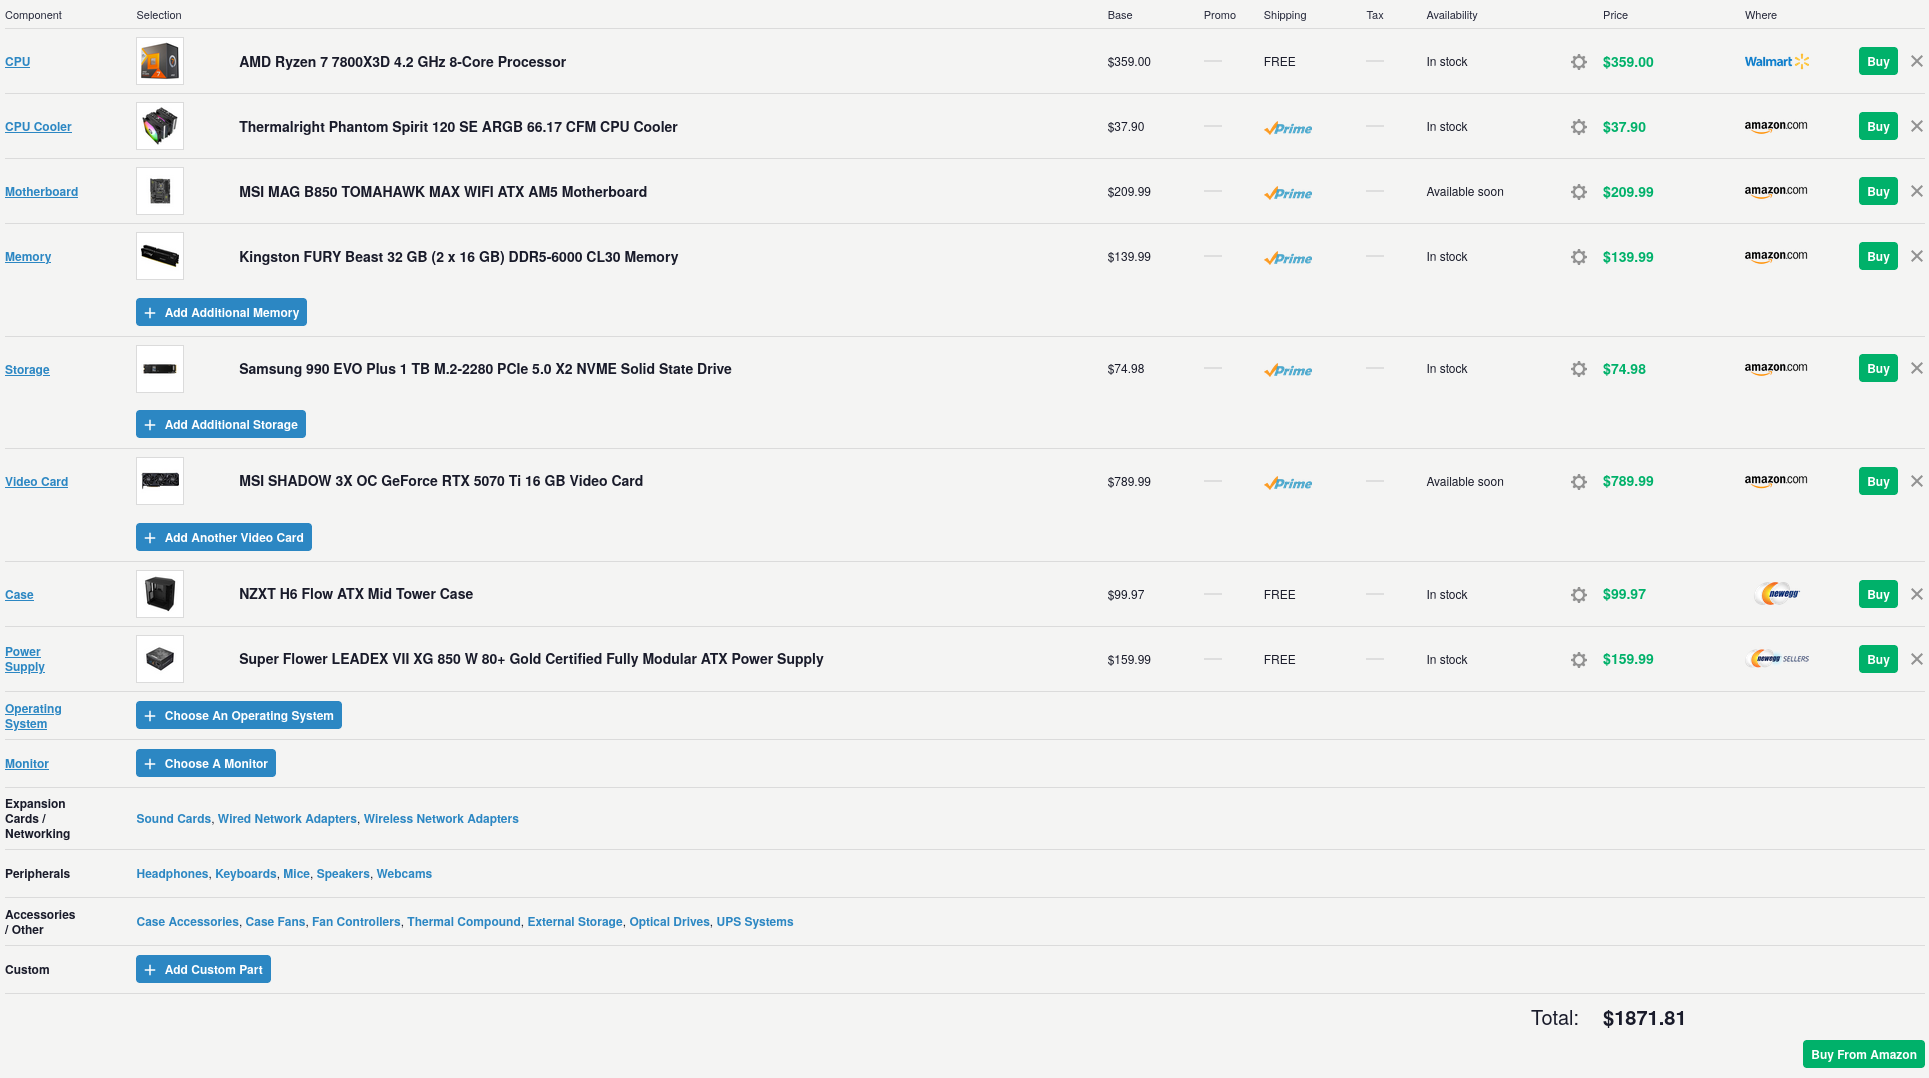Open the Power Supply component link
This screenshot has width=1929, height=1078.
click(x=25, y=659)
